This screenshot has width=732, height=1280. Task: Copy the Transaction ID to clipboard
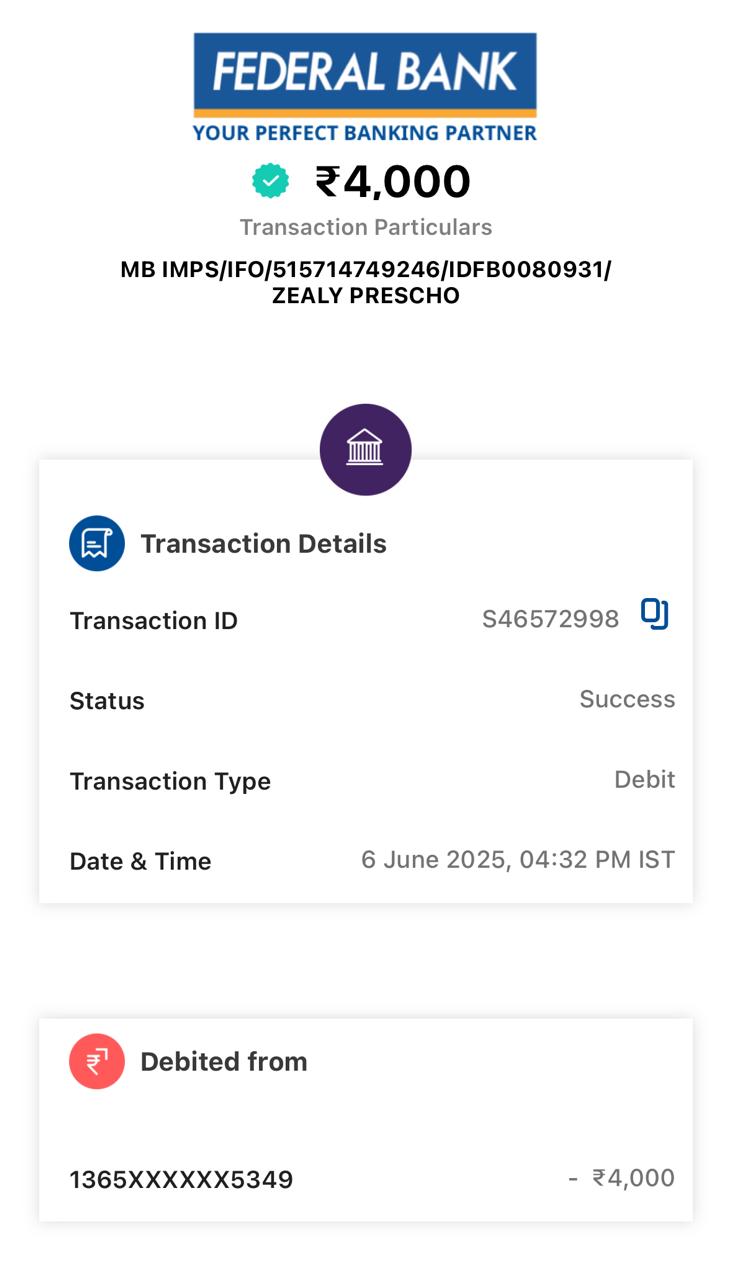(x=654, y=614)
